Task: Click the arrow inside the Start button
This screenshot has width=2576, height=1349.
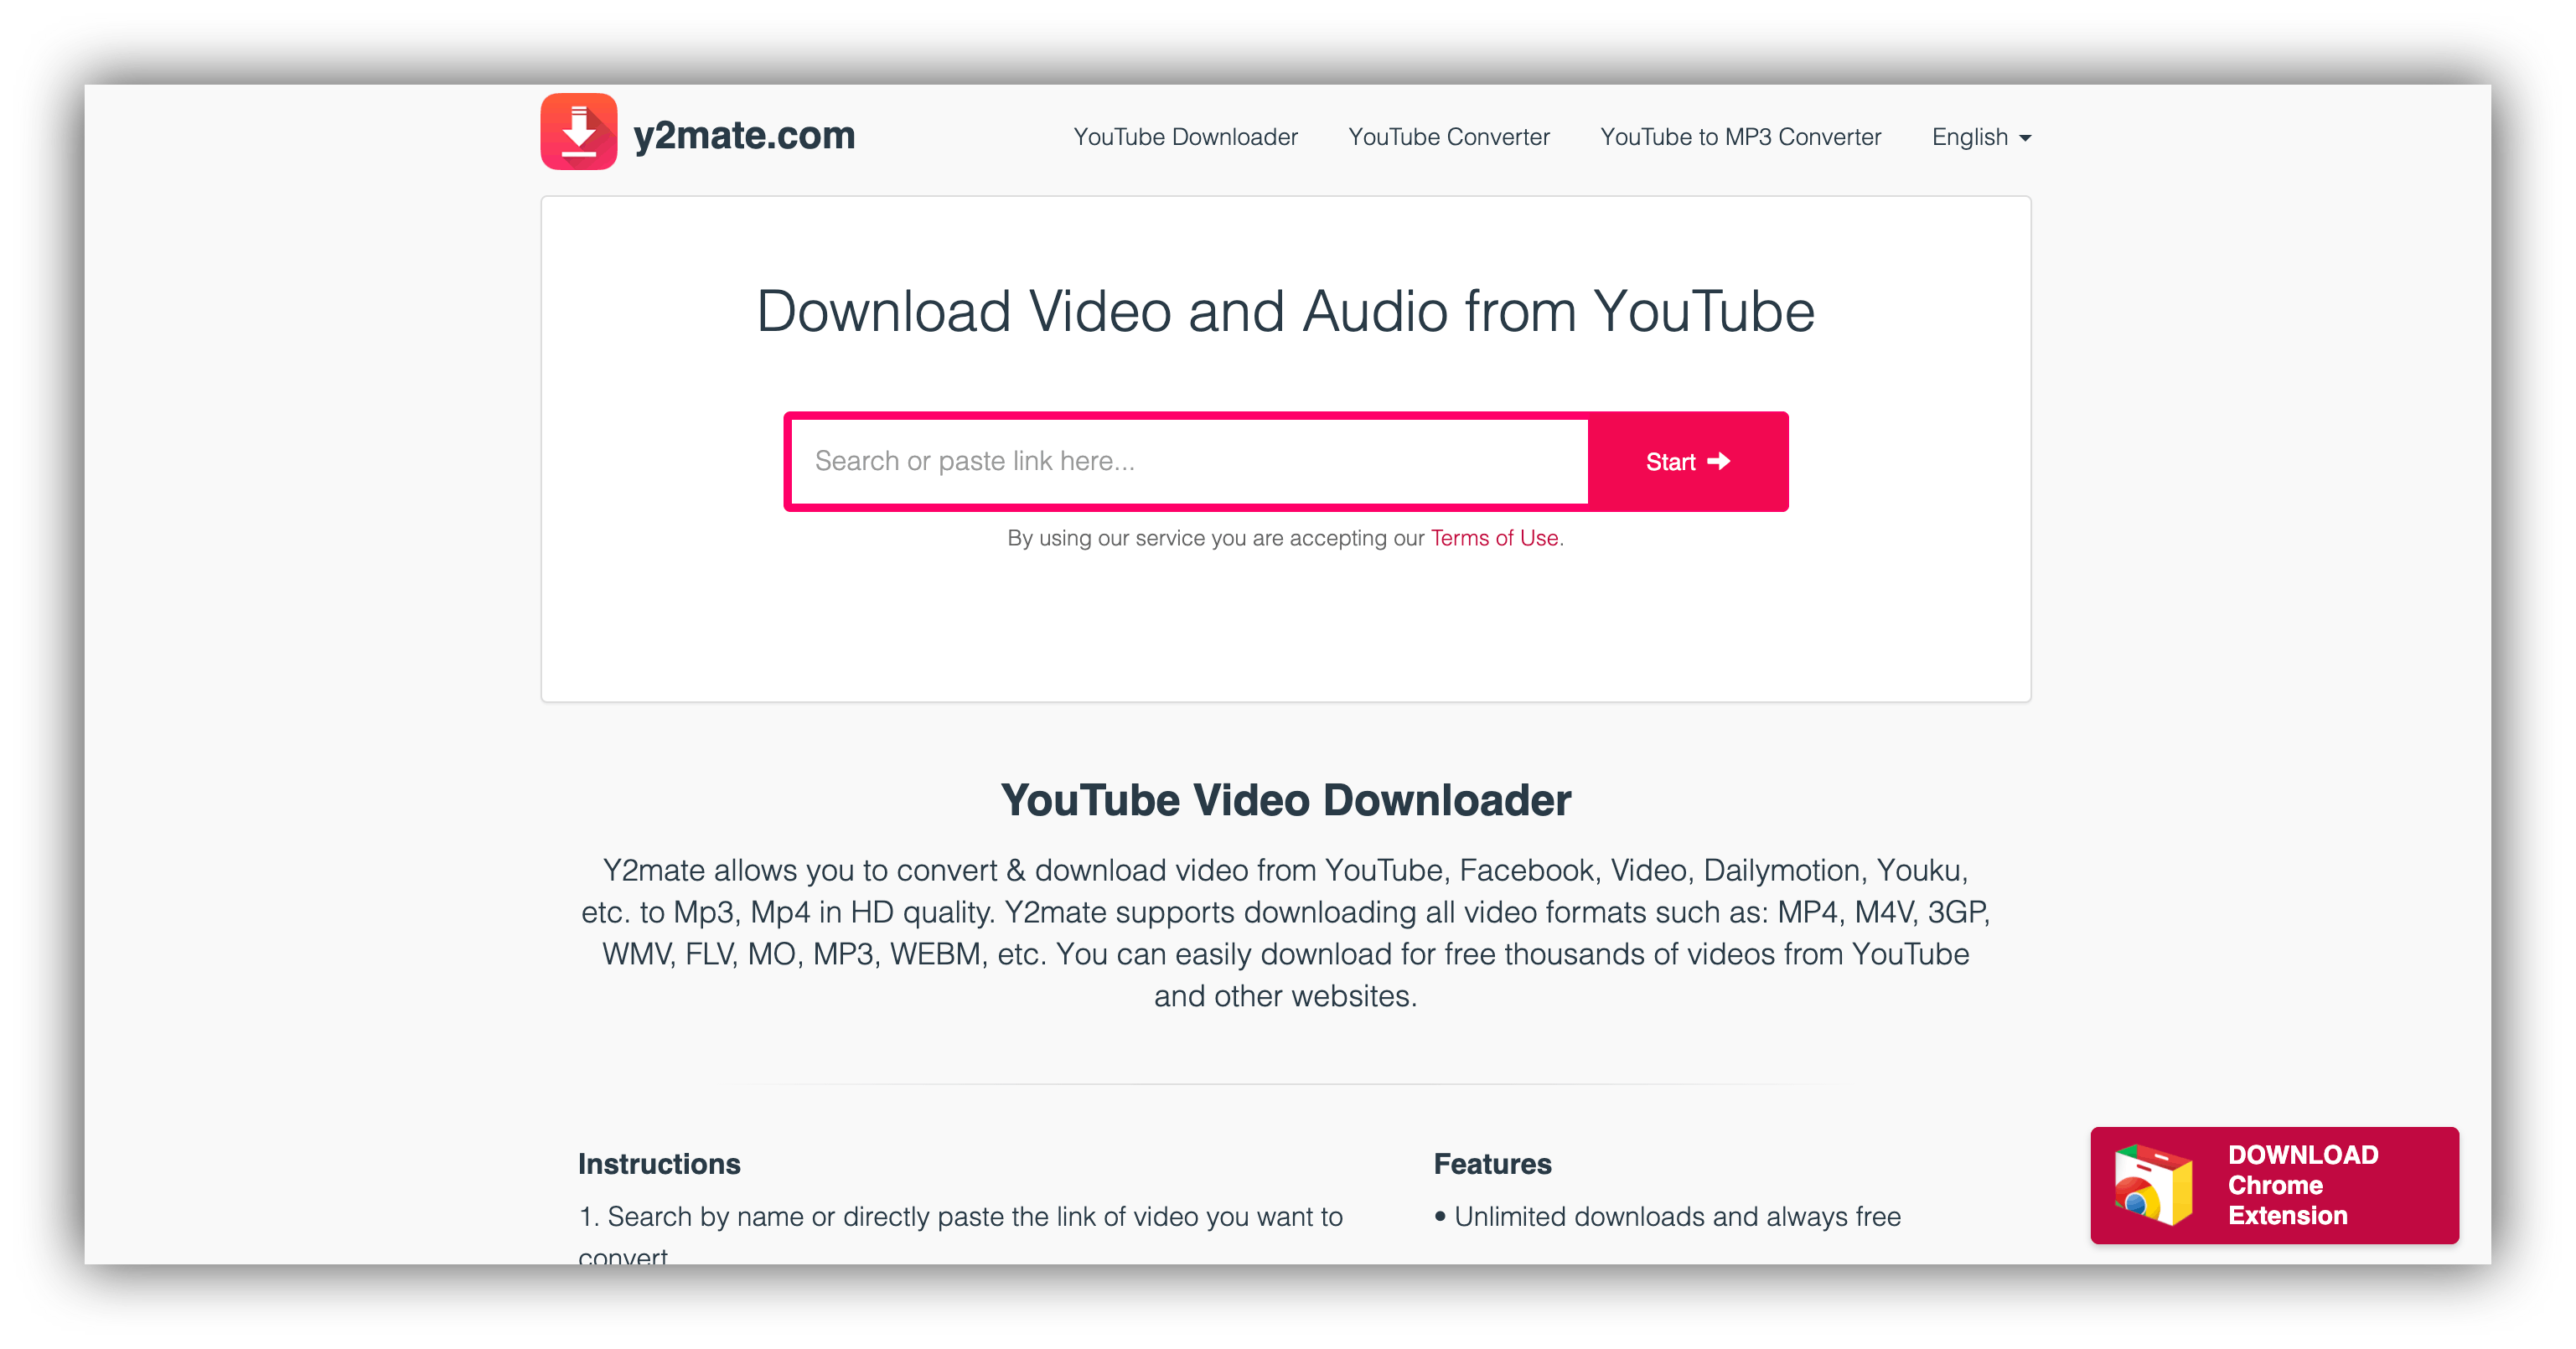Action: tap(1712, 460)
